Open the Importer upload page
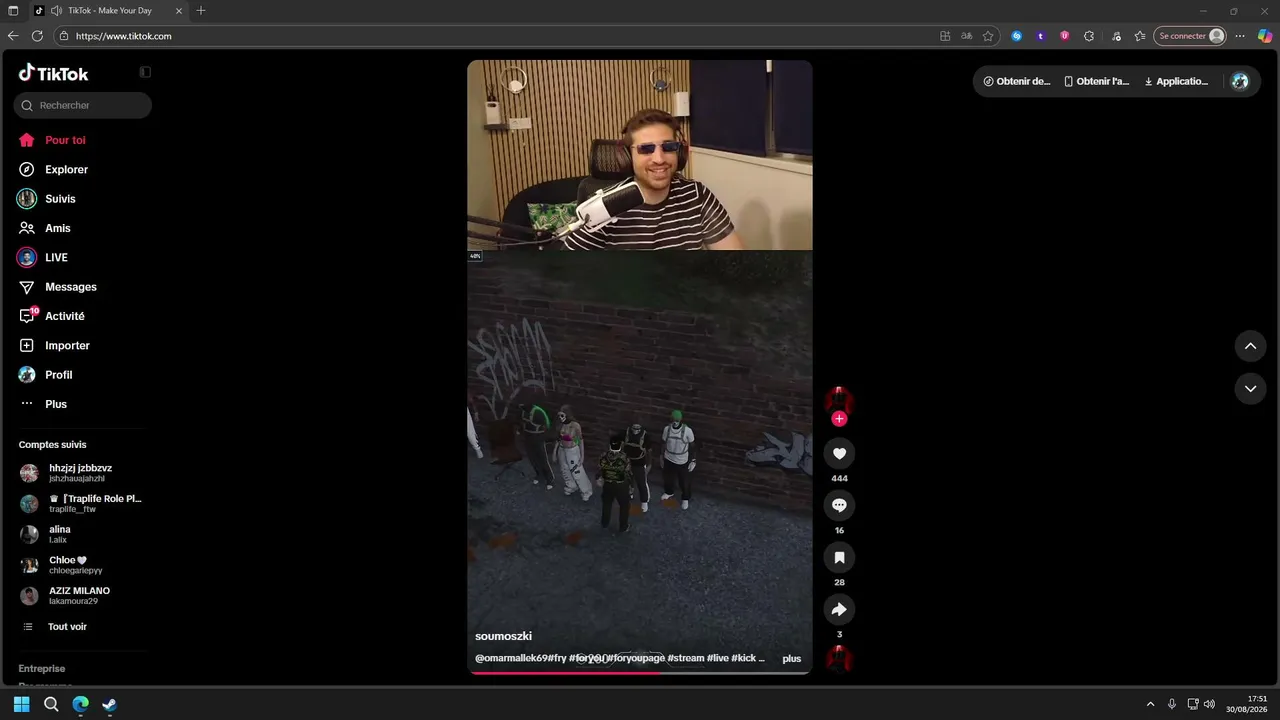The height and width of the screenshot is (720, 1280). coord(67,346)
